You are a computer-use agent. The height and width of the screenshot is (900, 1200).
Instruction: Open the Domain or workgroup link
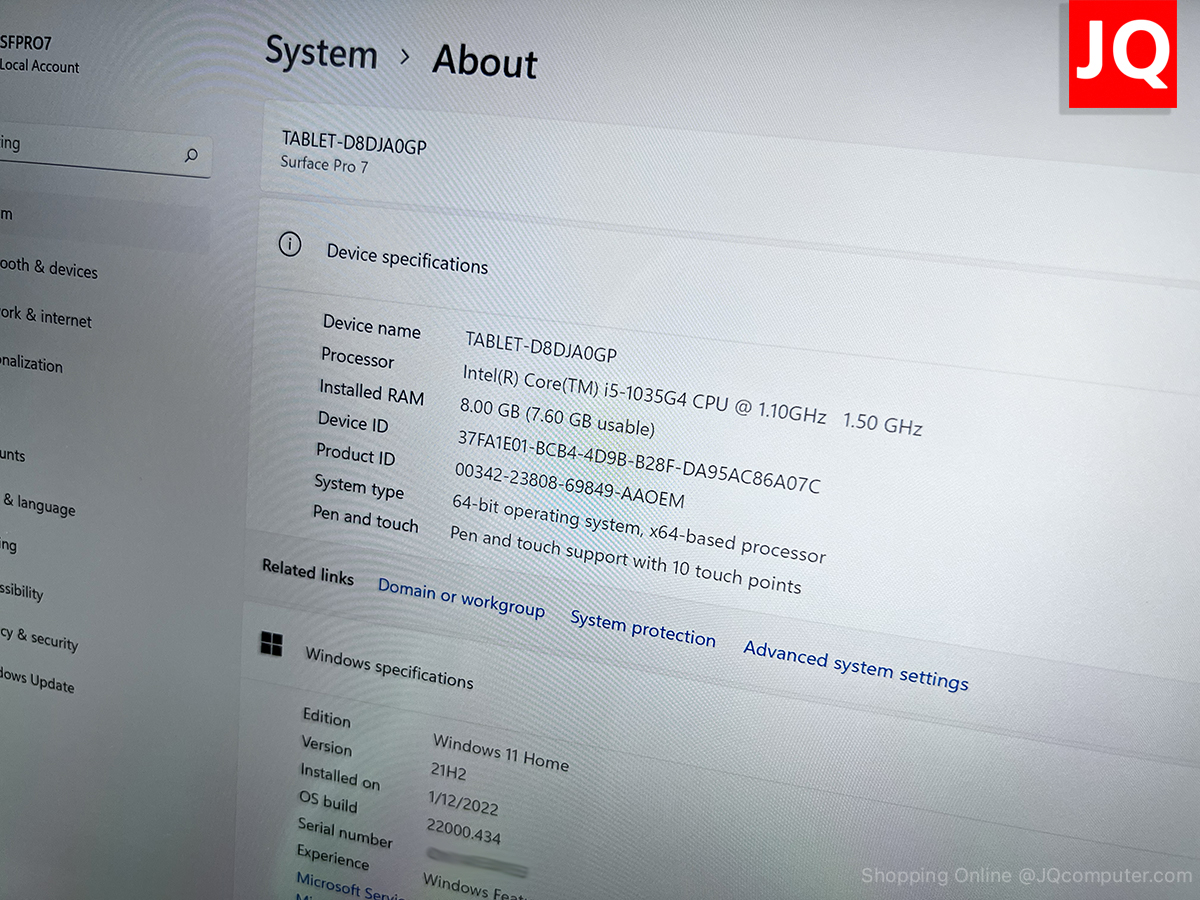(461, 597)
